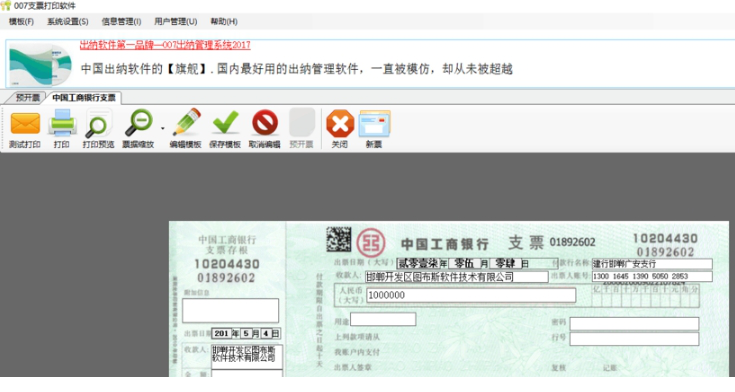
Task: Click the 人民币 amount field 1000000
Action: pyautogui.click(x=471, y=295)
